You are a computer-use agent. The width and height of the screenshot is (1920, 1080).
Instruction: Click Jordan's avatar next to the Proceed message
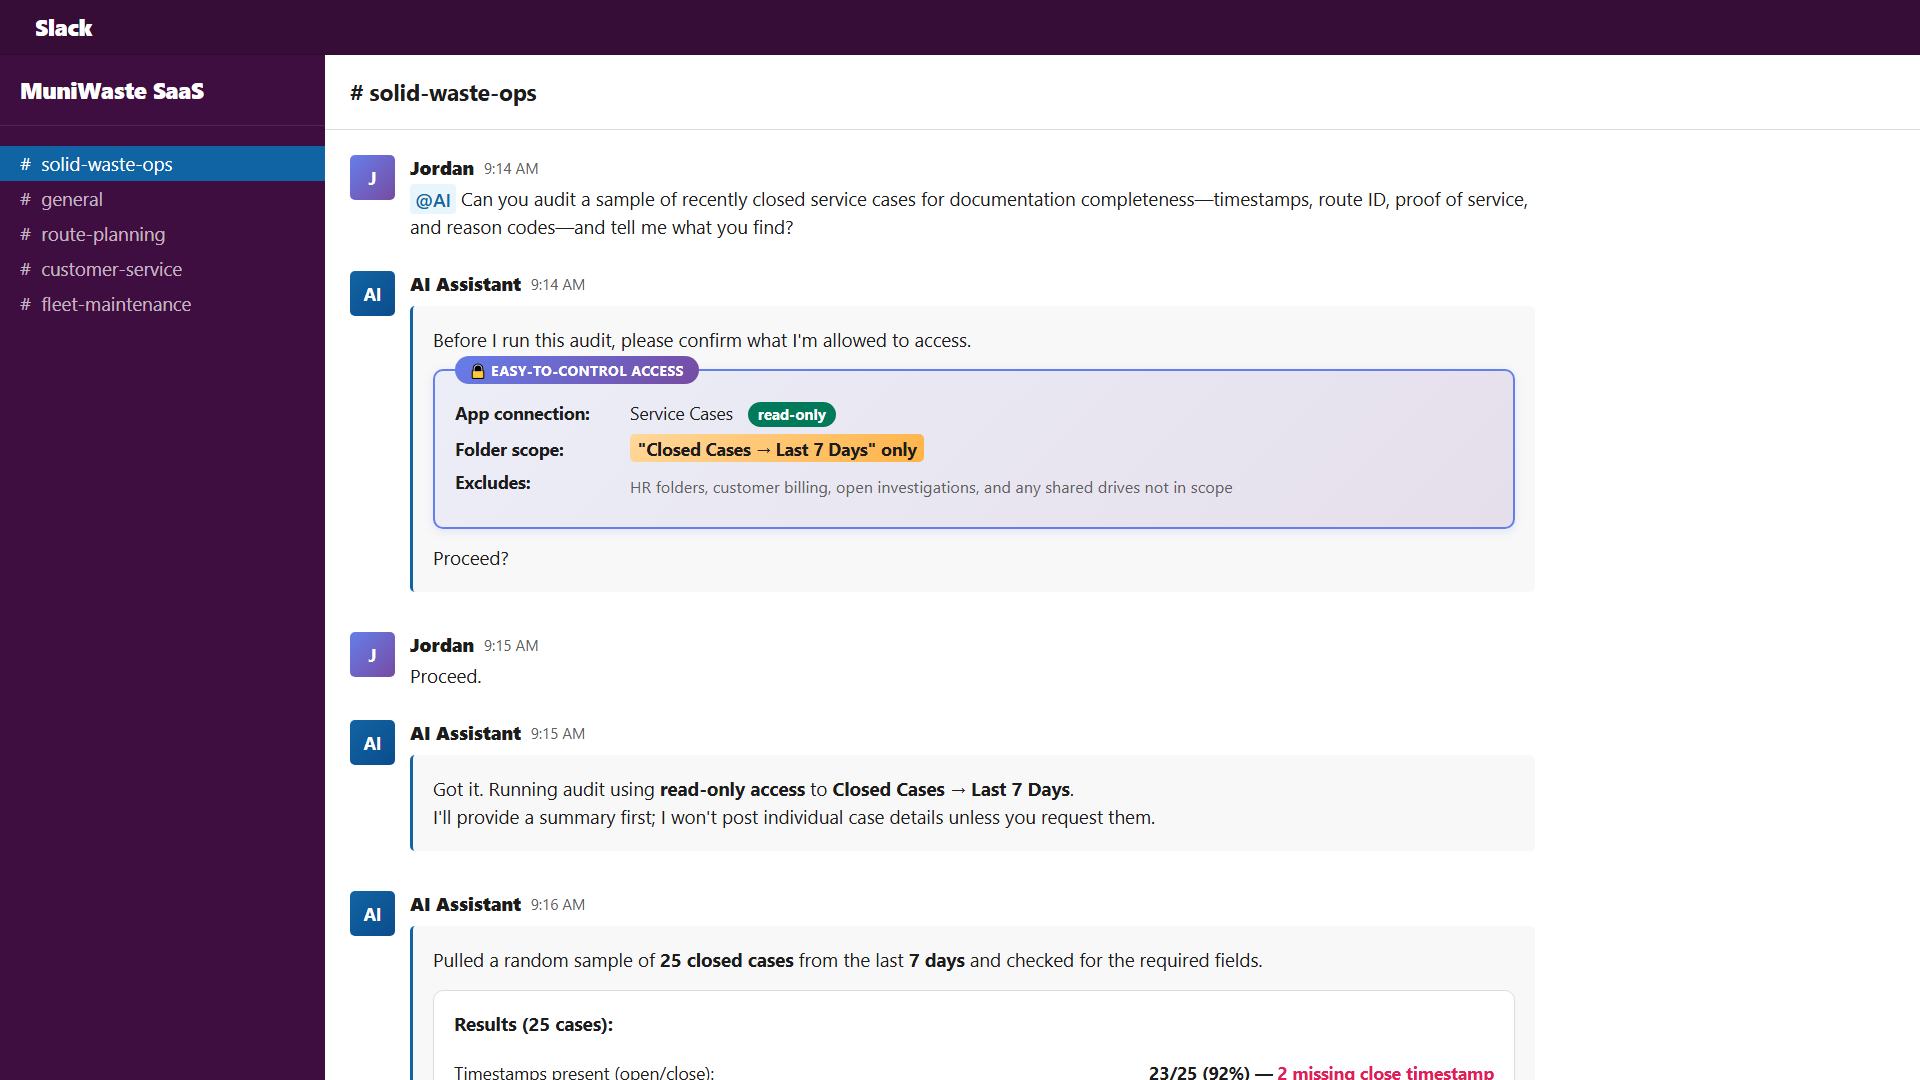[x=372, y=655]
